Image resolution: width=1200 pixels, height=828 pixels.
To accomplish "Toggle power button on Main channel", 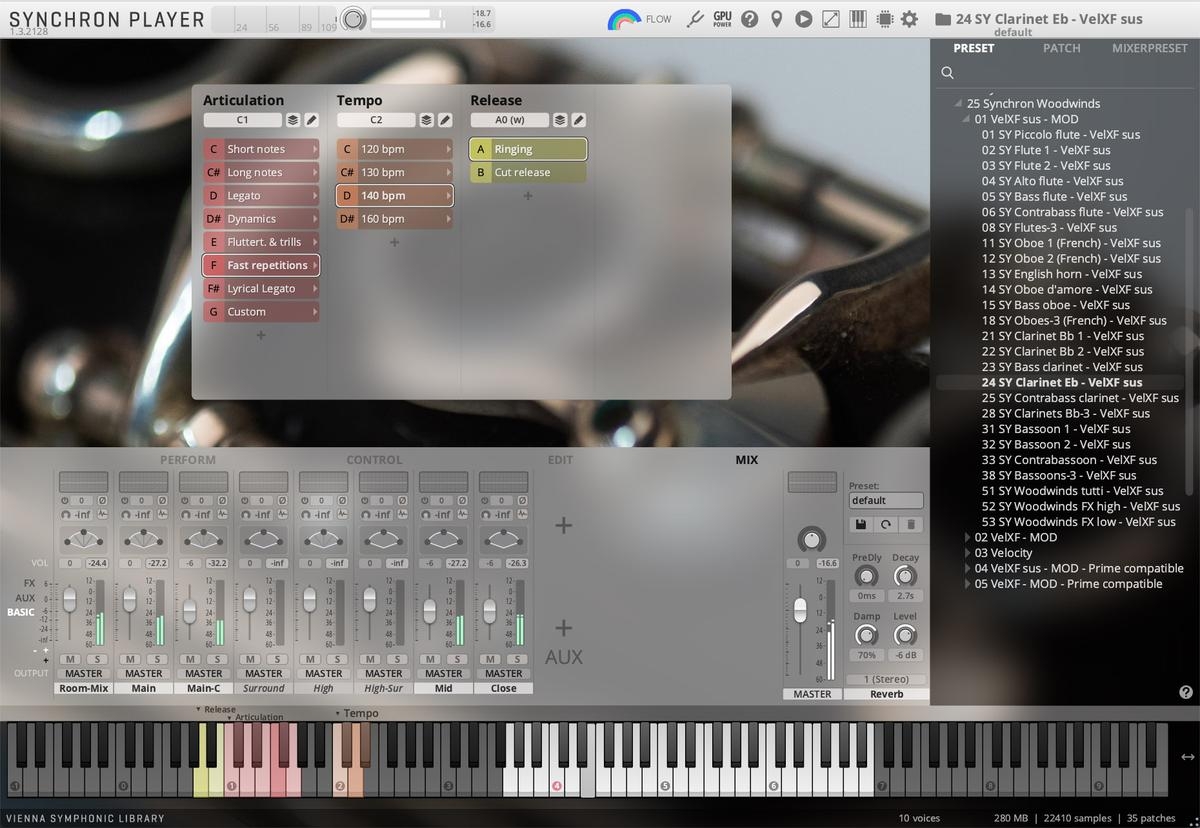I will 125,500.
